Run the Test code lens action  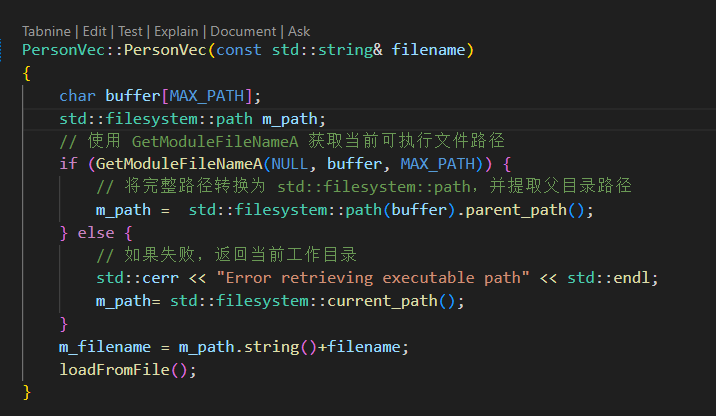coord(130,32)
